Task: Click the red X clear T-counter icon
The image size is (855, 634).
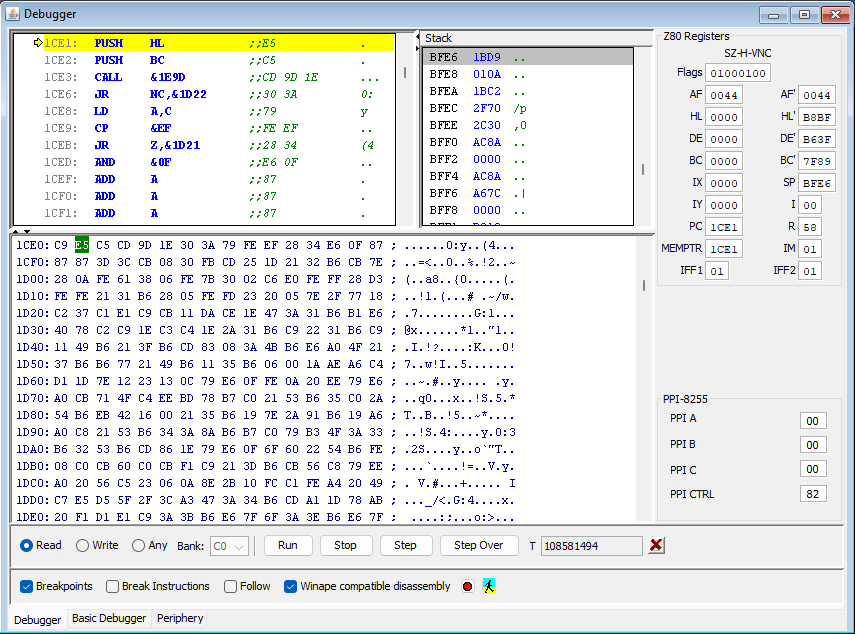Action: (x=656, y=545)
